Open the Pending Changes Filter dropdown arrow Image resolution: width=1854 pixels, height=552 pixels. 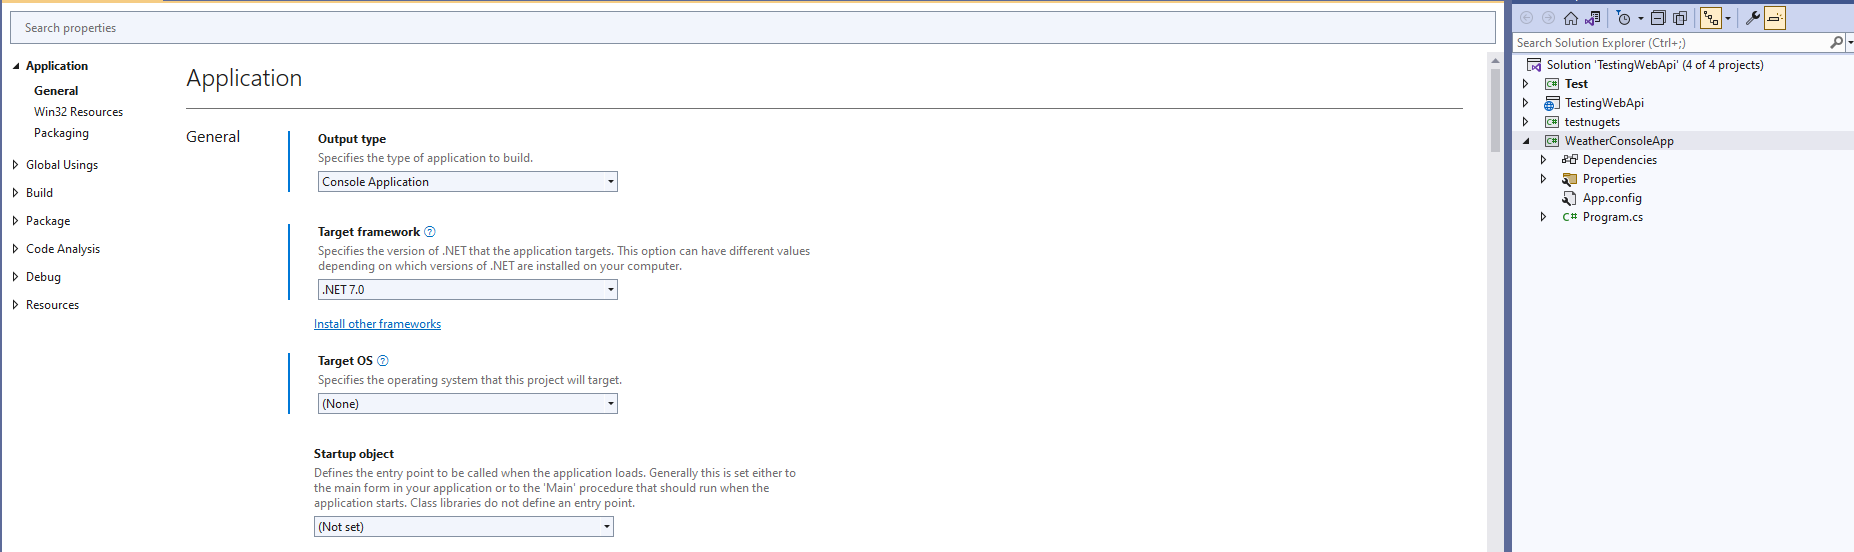tap(1640, 18)
